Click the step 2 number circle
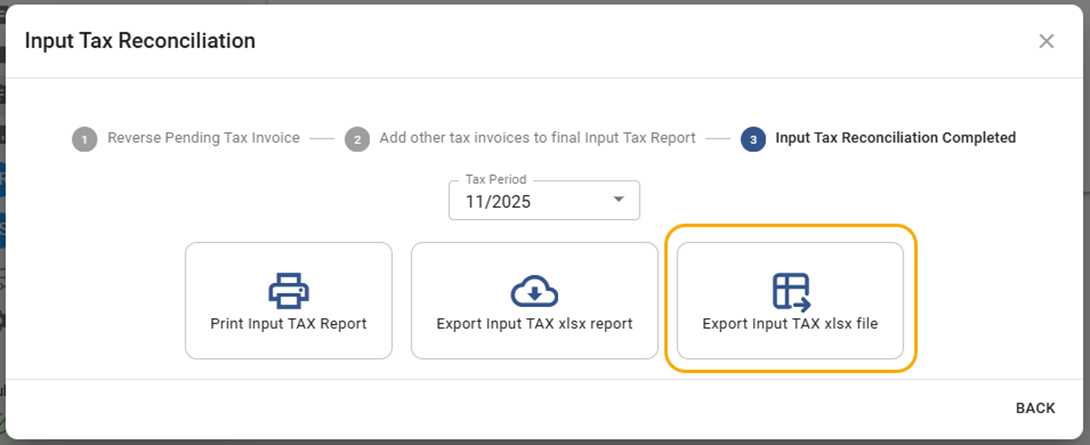 click(357, 139)
